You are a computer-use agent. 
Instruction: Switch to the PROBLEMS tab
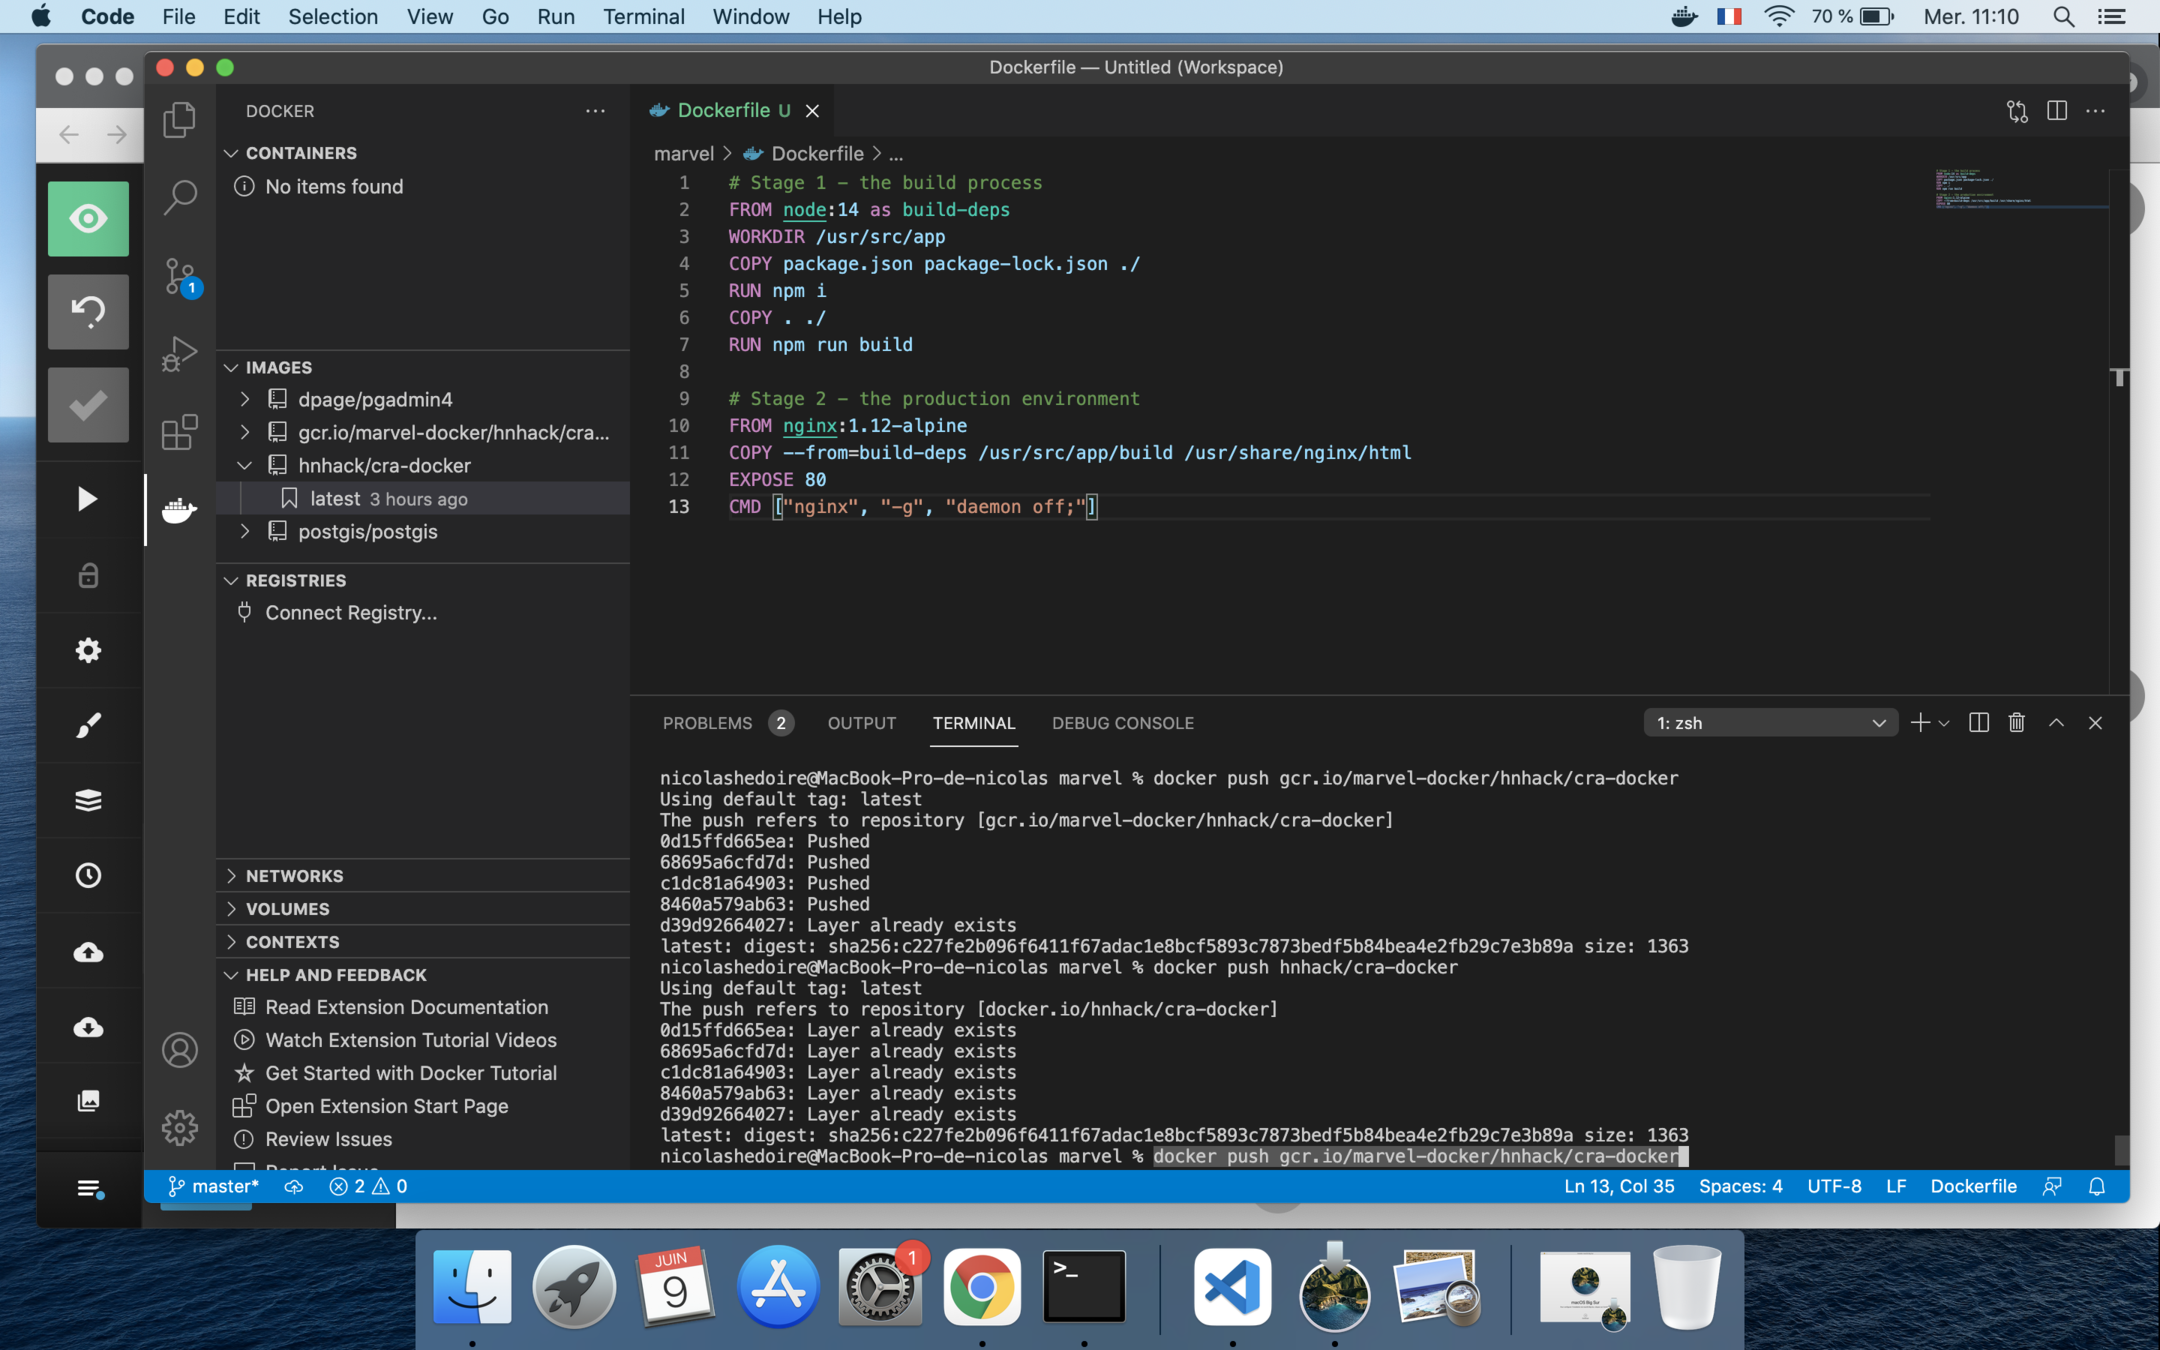click(x=707, y=722)
